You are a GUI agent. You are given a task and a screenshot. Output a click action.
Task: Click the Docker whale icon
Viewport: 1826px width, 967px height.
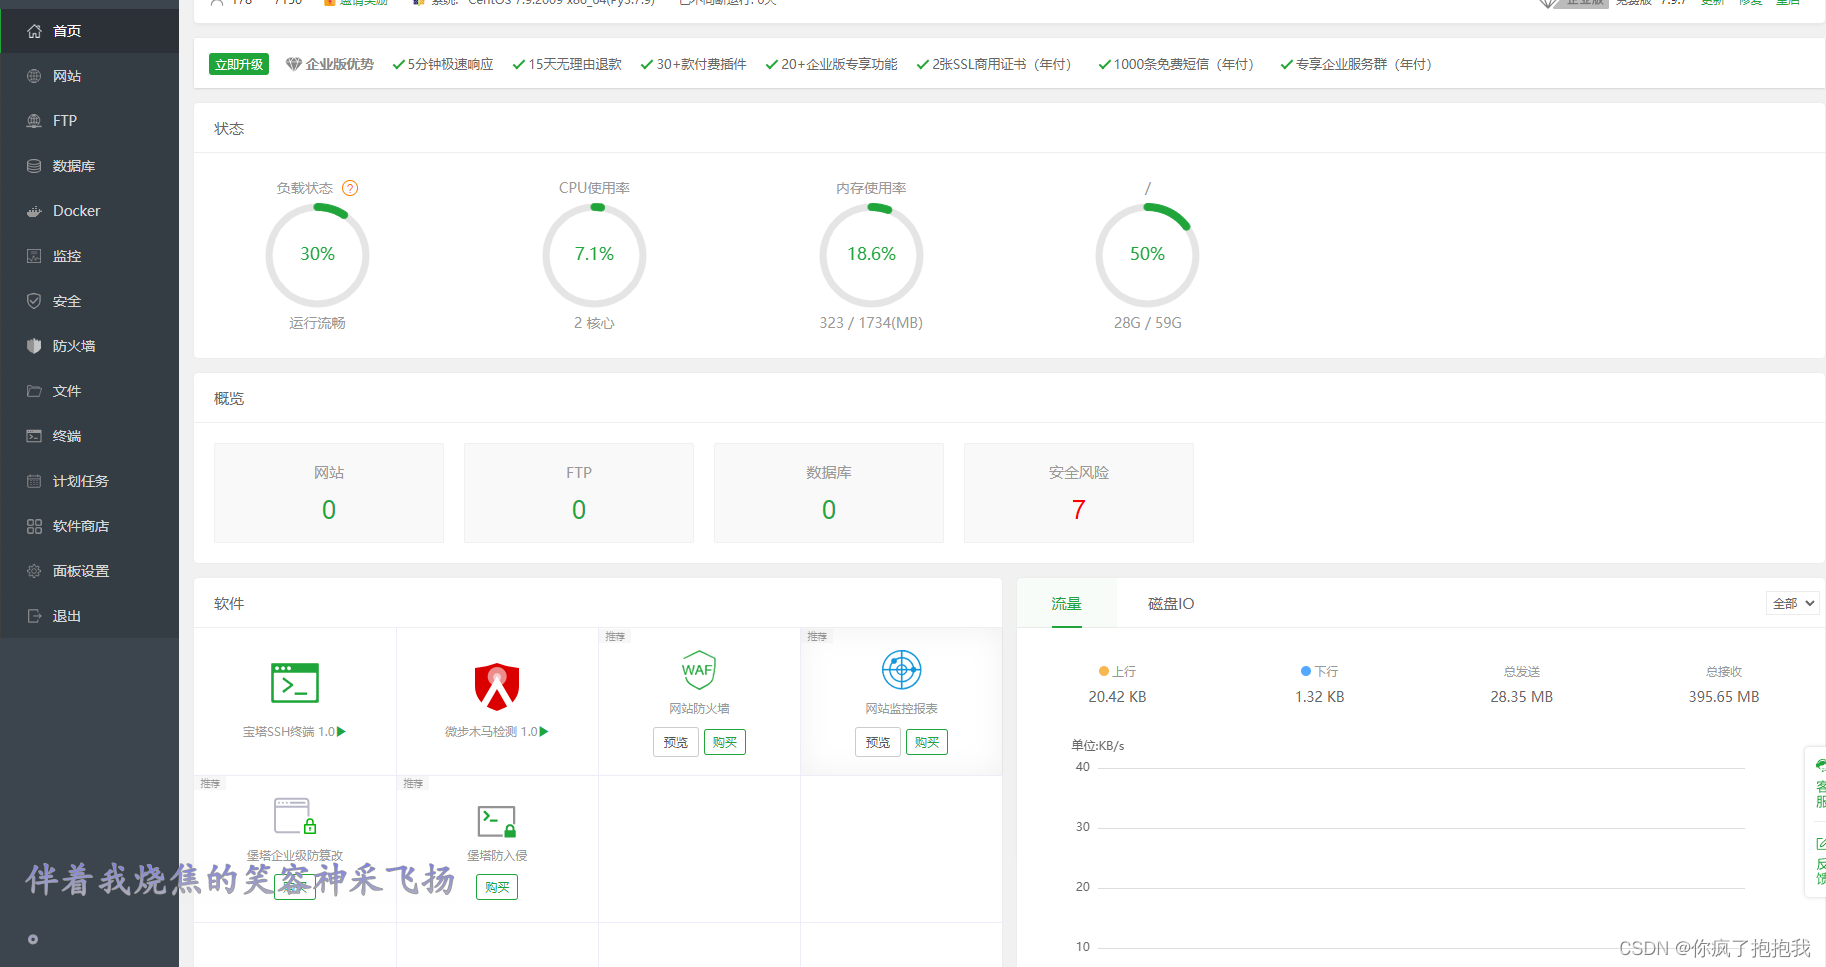34,211
